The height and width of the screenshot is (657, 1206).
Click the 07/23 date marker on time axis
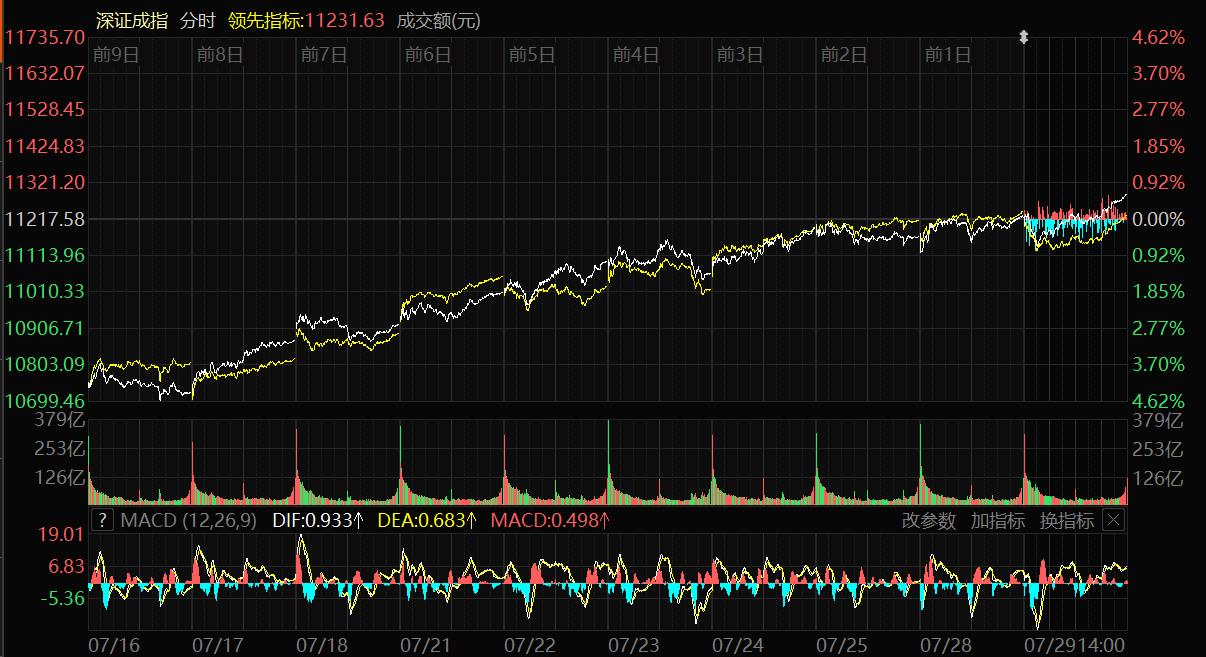tap(633, 645)
